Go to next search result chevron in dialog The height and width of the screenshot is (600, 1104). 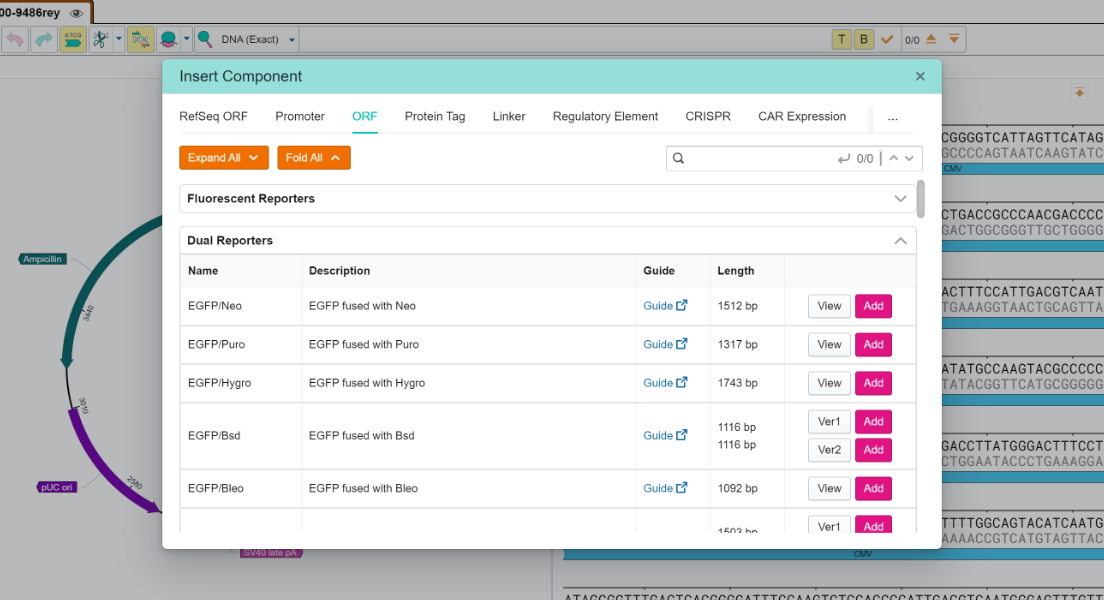click(909, 158)
